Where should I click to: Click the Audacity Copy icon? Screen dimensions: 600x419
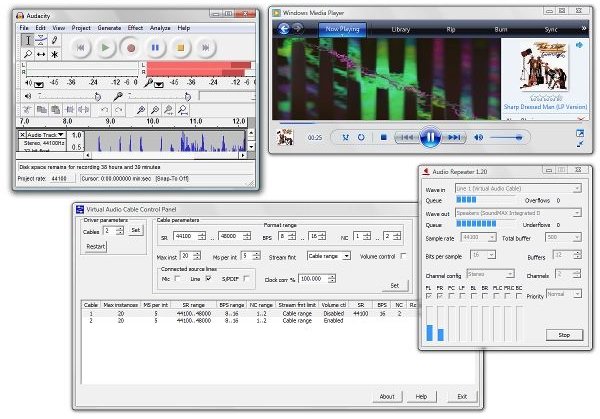click(41, 110)
